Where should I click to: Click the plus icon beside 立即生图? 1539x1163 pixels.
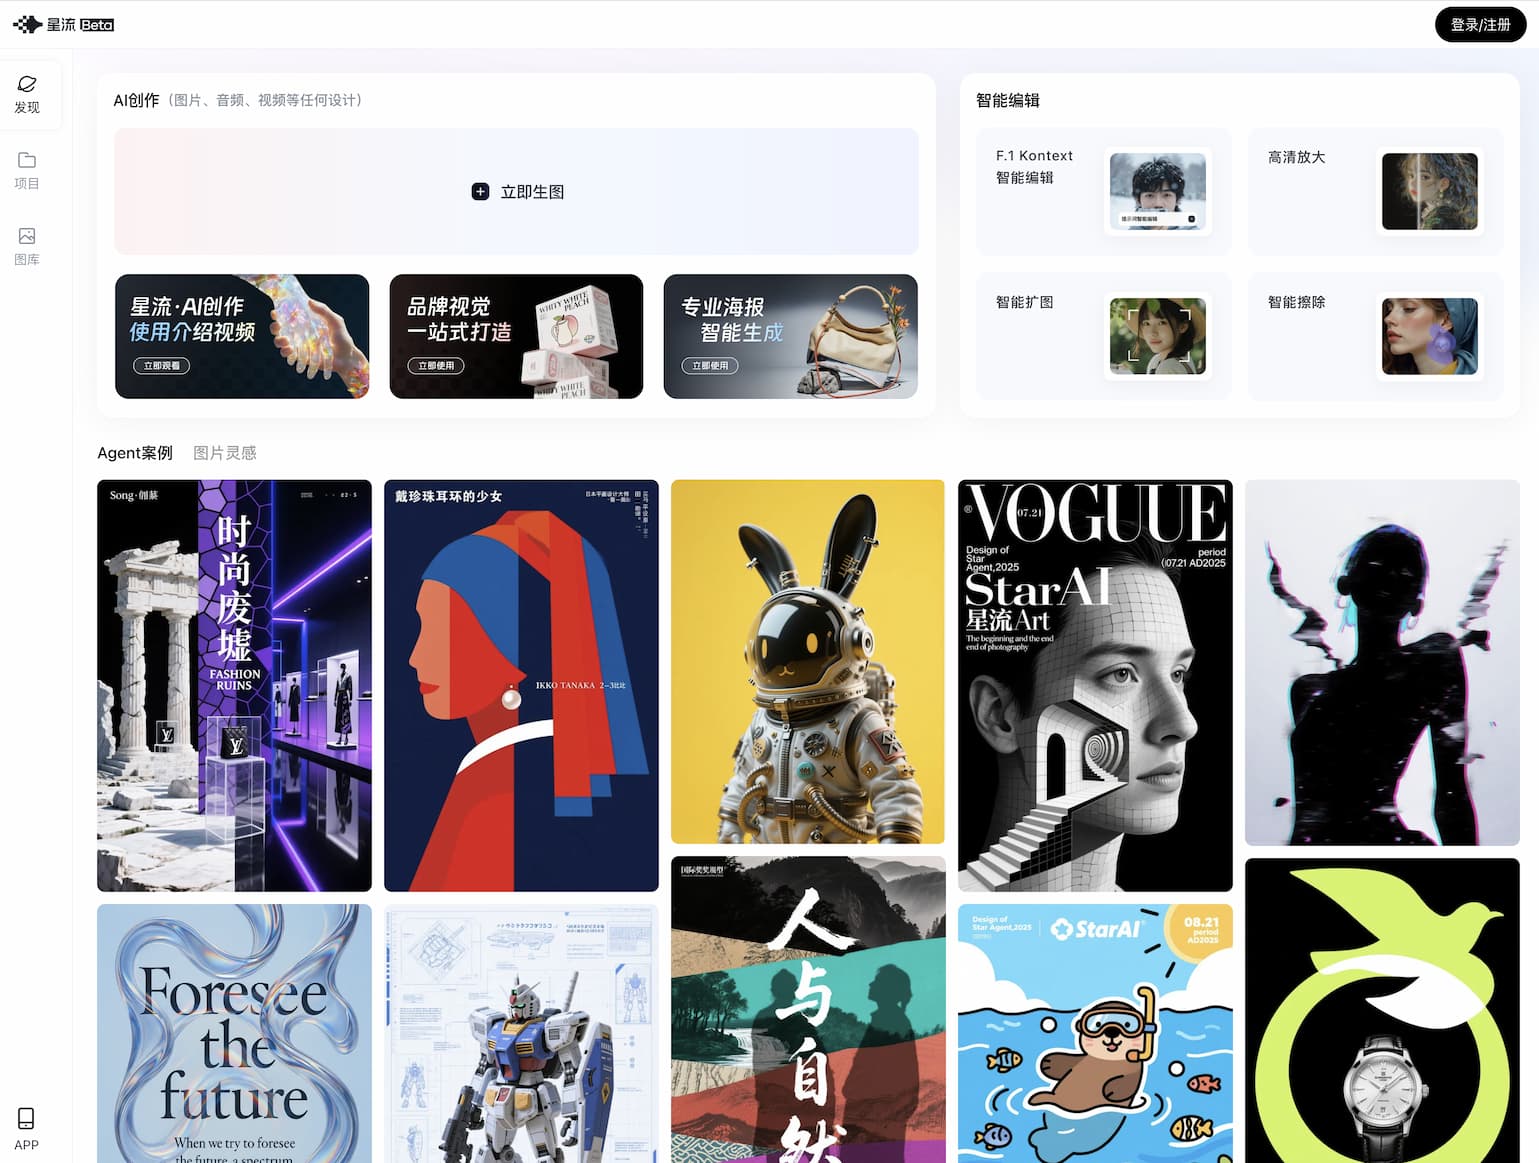pos(480,191)
